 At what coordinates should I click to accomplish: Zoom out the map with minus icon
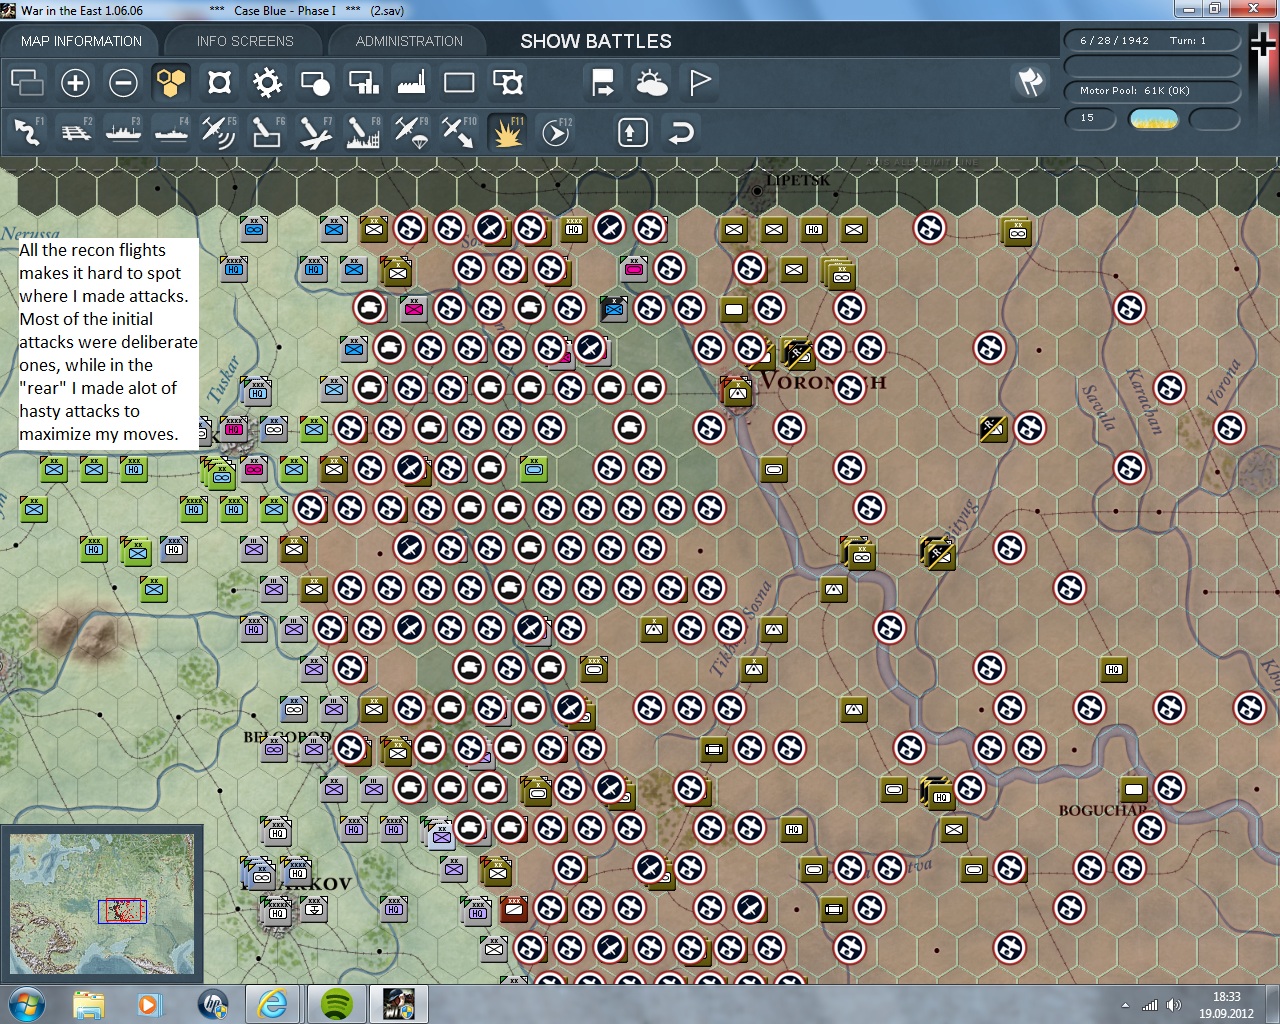123,82
